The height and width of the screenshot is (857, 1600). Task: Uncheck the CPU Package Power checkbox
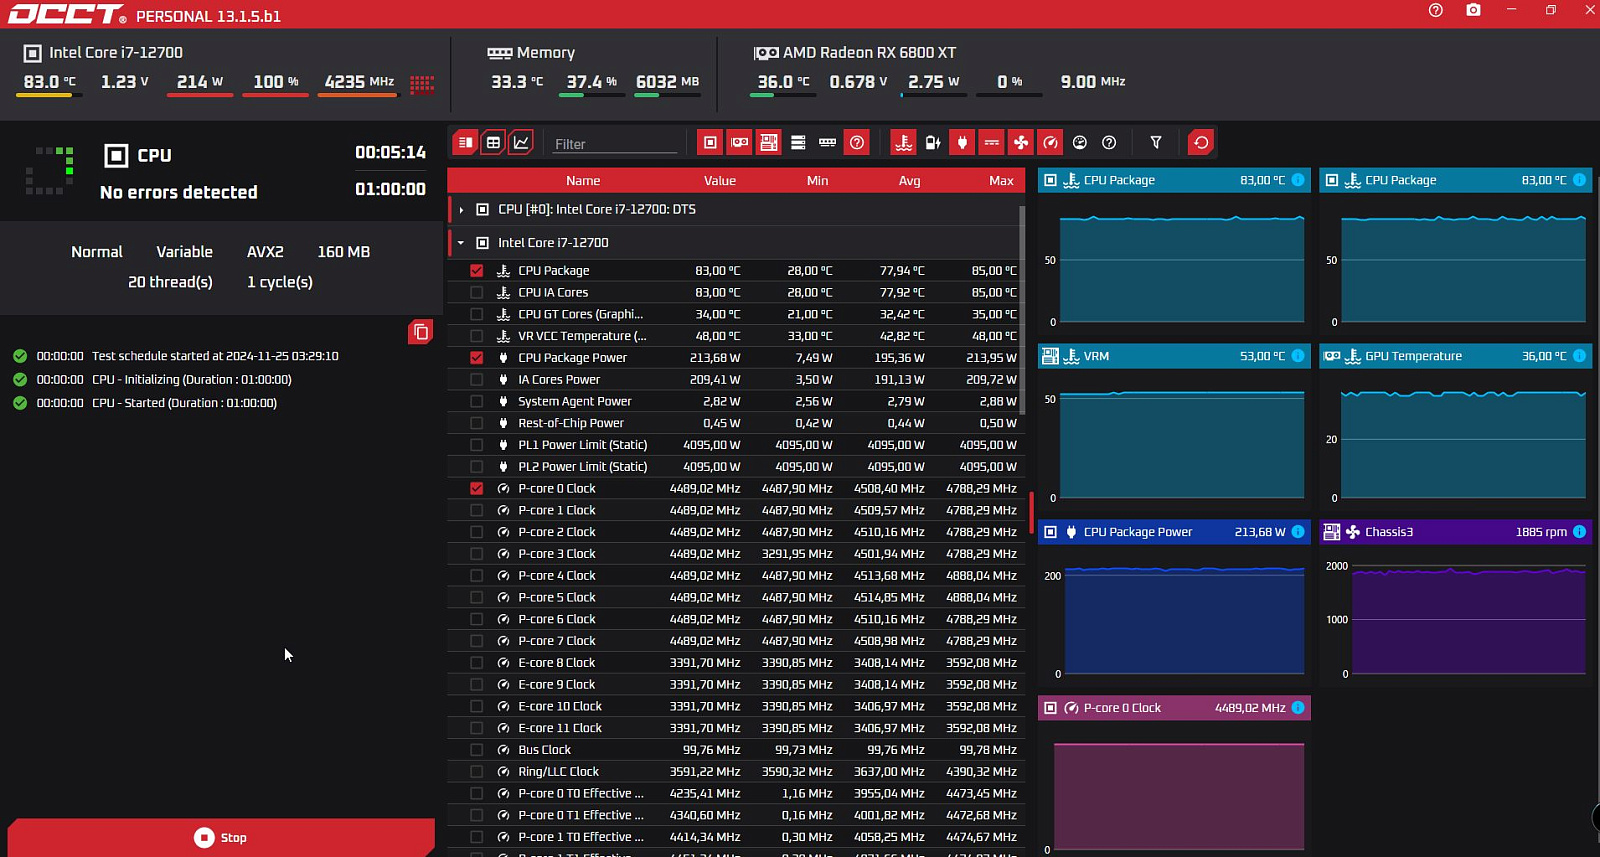click(x=476, y=358)
